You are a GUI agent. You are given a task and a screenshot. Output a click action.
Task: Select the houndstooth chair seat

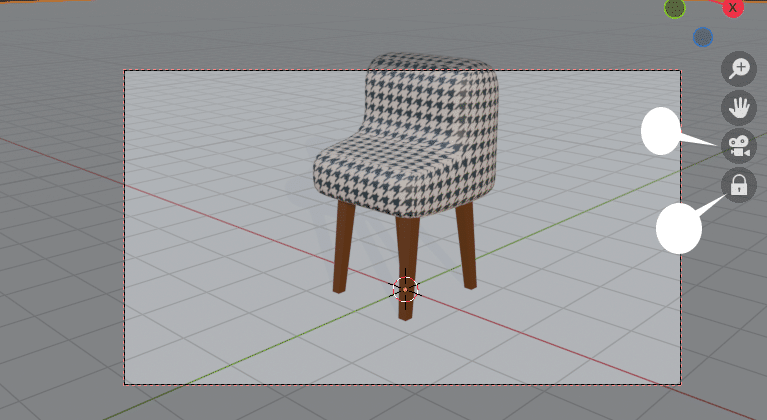406,134
